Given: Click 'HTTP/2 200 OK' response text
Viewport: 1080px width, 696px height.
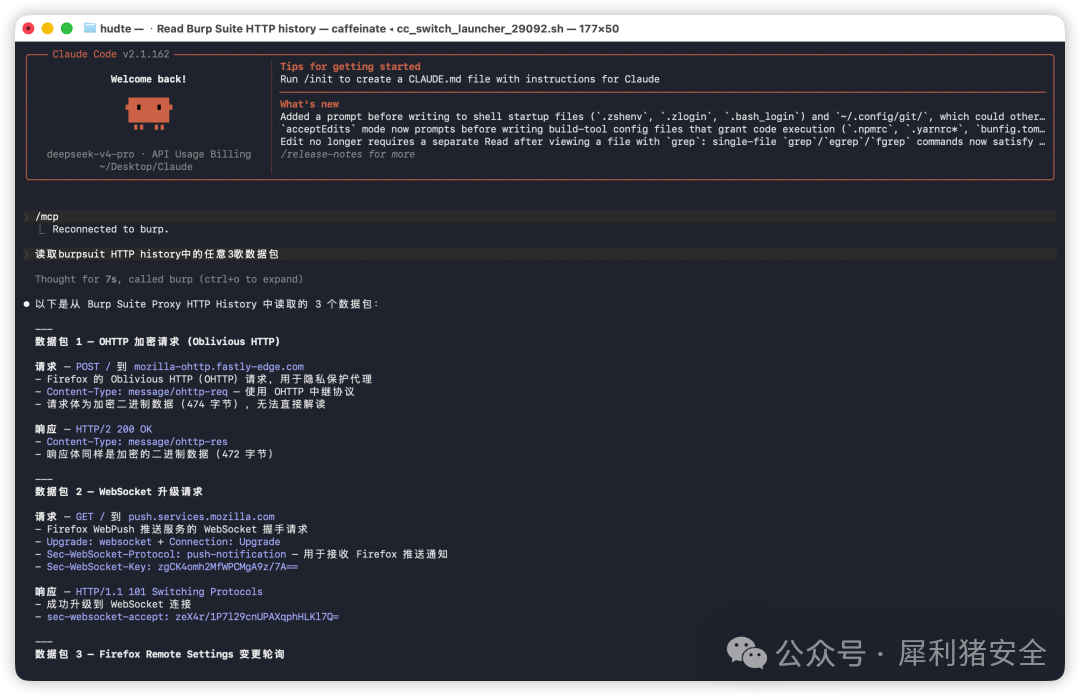Looking at the screenshot, I should point(114,429).
